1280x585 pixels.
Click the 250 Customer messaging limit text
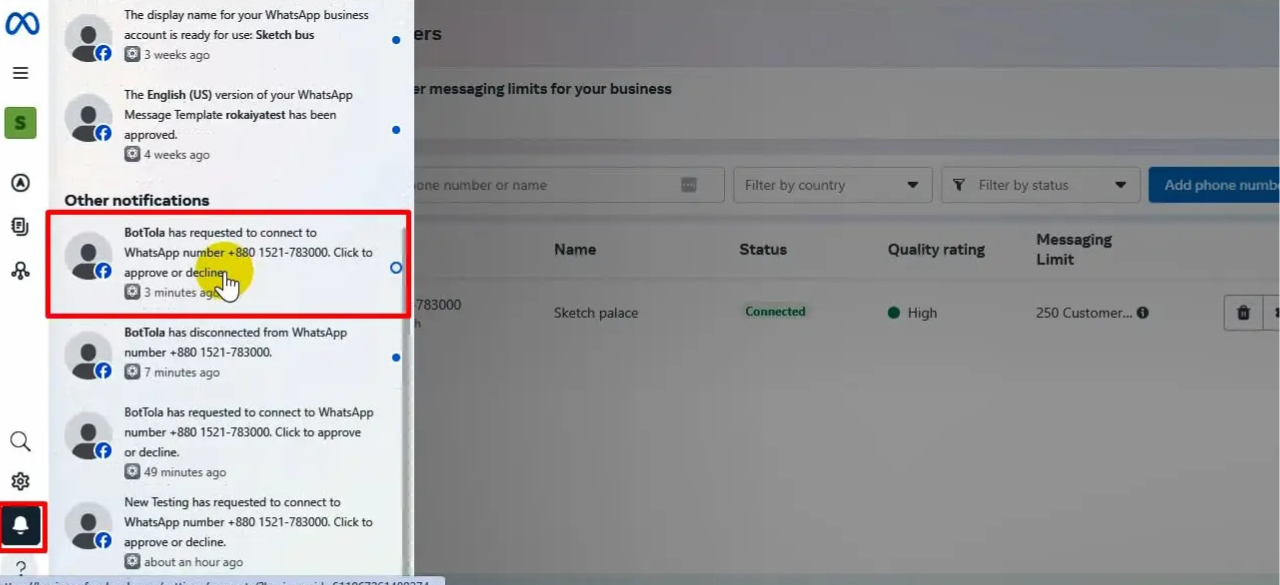tap(1084, 313)
